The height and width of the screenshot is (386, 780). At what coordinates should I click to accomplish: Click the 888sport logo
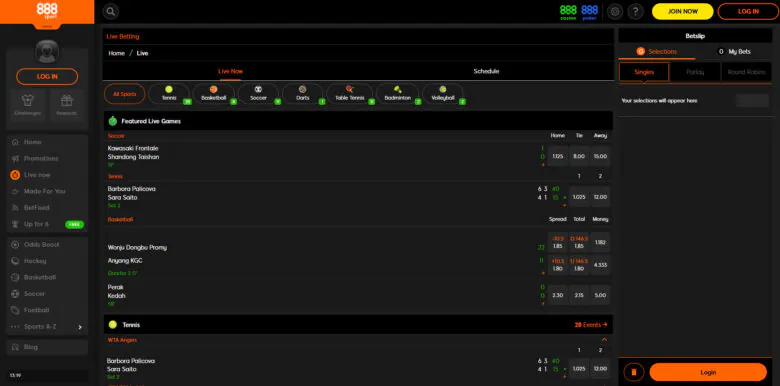47,11
